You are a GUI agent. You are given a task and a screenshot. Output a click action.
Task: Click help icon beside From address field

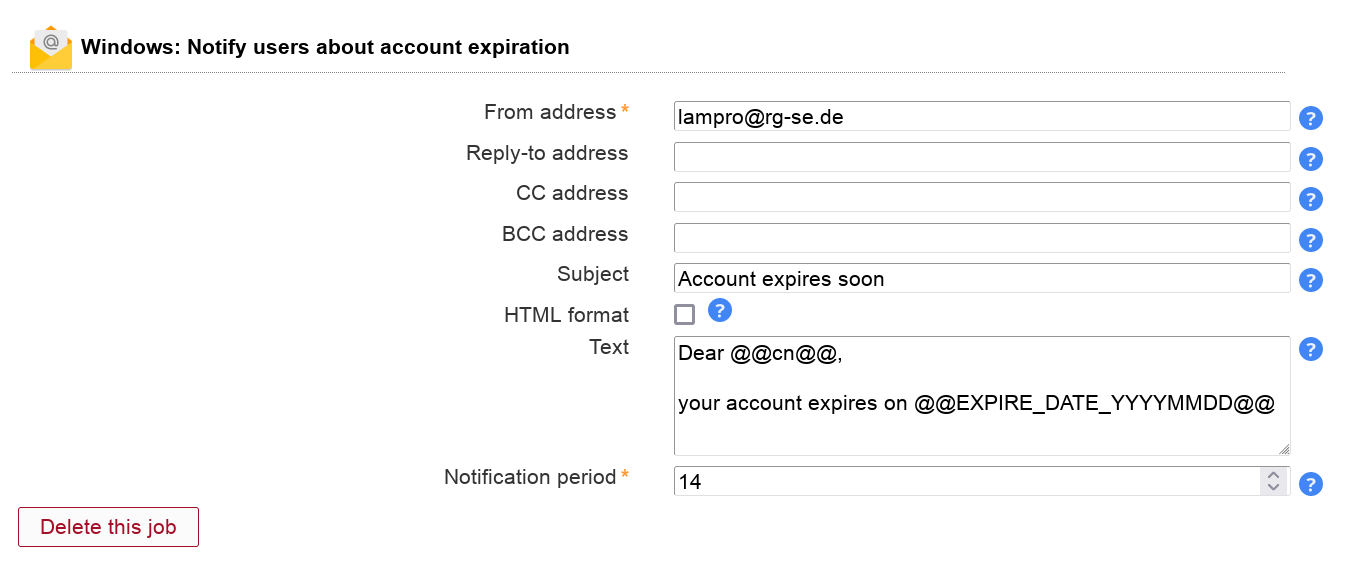click(1311, 118)
